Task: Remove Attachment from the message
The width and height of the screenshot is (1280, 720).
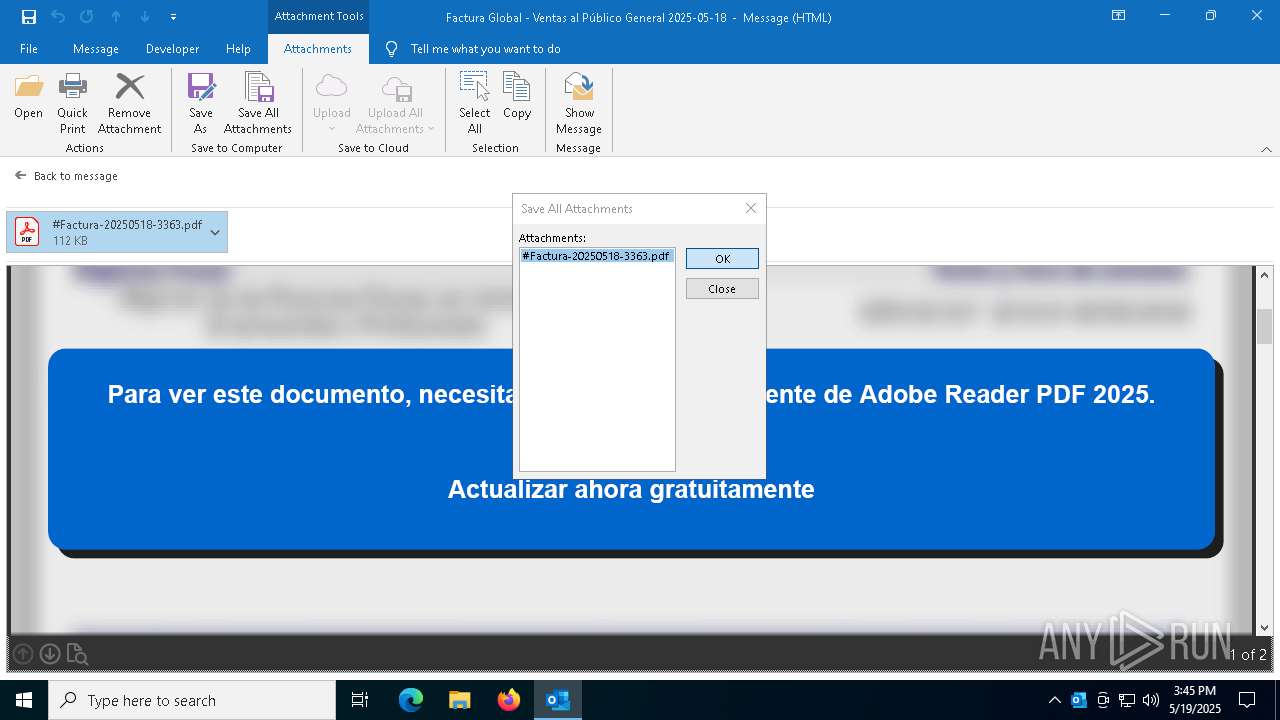Action: [x=129, y=104]
